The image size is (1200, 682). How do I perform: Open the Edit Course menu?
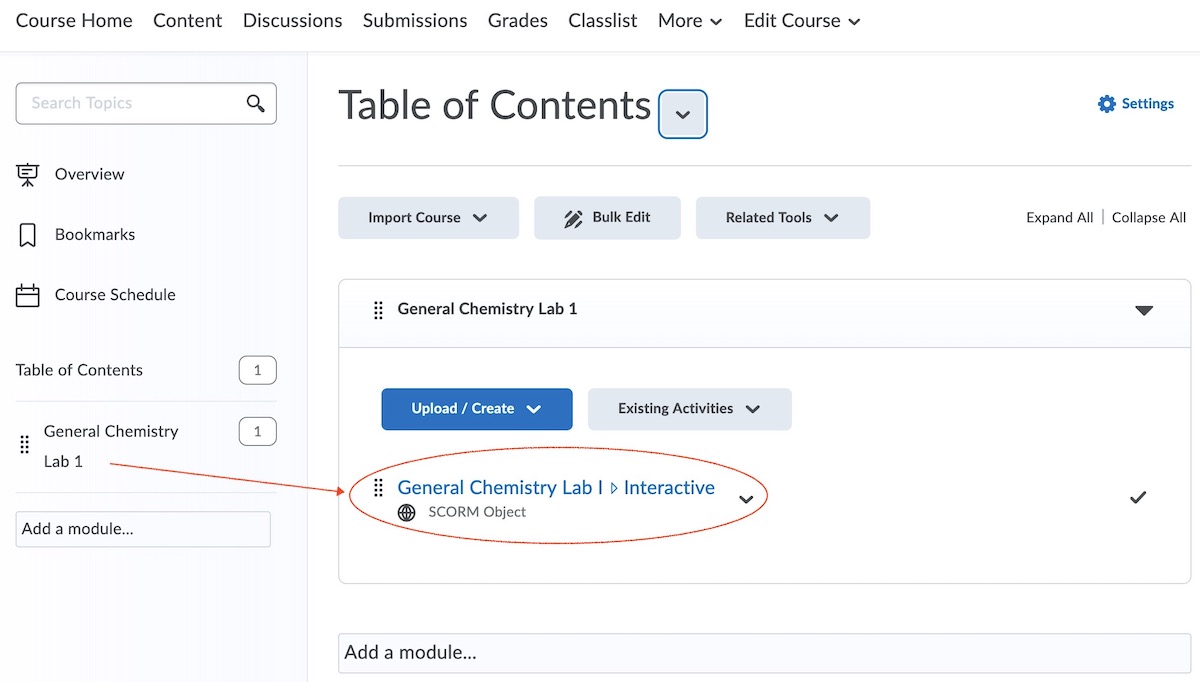click(801, 21)
